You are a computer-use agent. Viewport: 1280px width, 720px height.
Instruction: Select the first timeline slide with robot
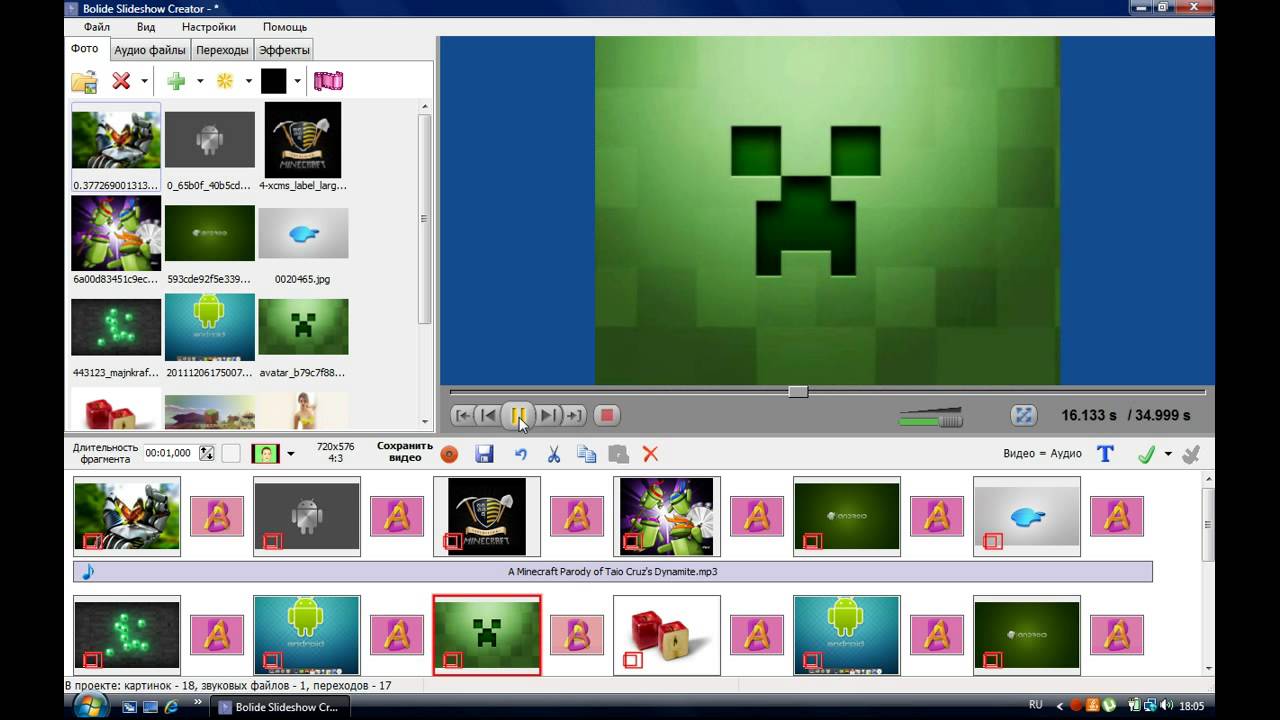[127, 516]
